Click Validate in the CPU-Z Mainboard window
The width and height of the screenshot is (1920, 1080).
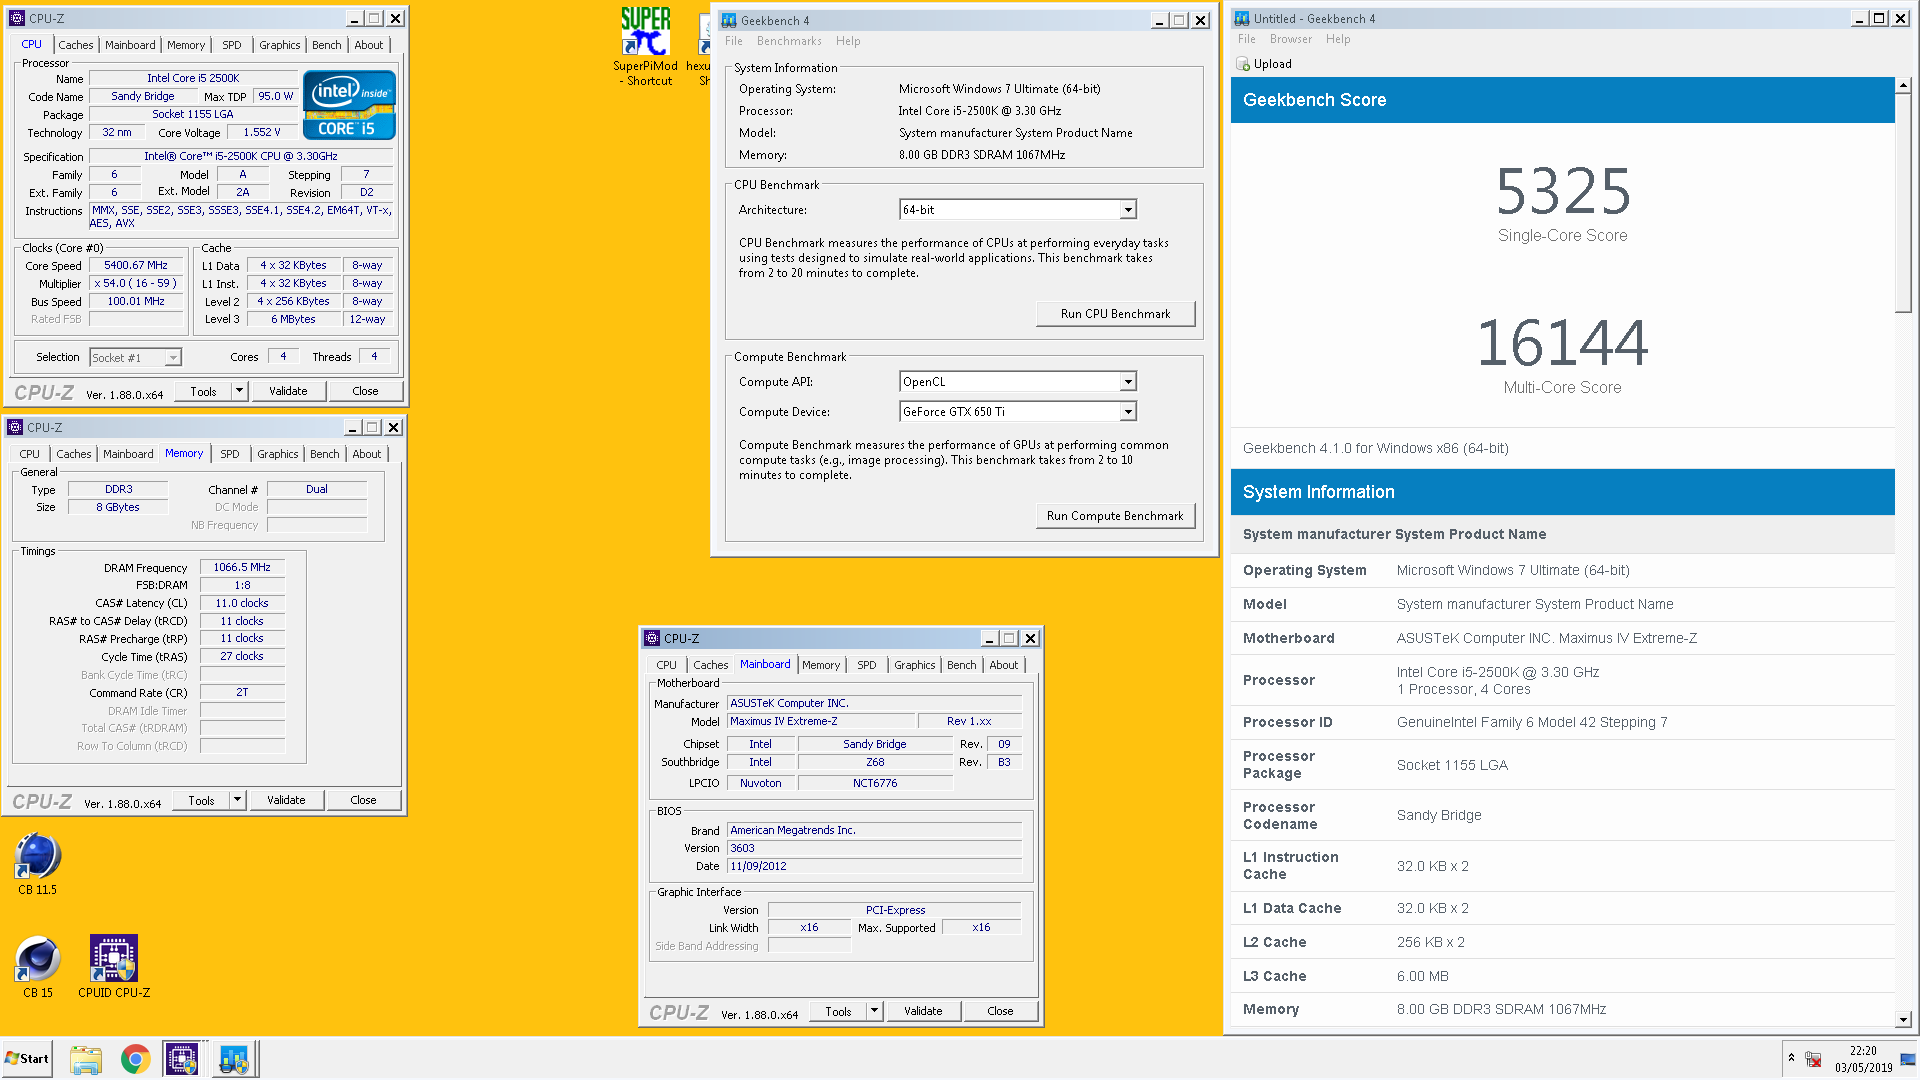(x=923, y=1011)
